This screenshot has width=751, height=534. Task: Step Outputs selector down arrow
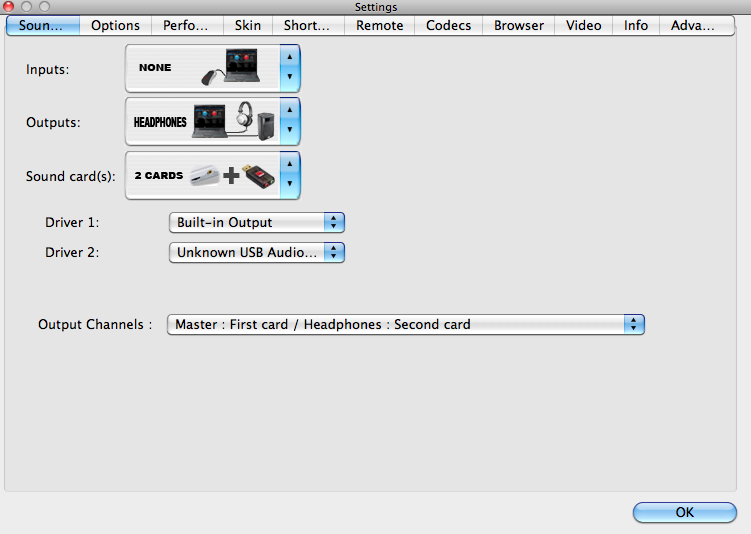[290, 130]
